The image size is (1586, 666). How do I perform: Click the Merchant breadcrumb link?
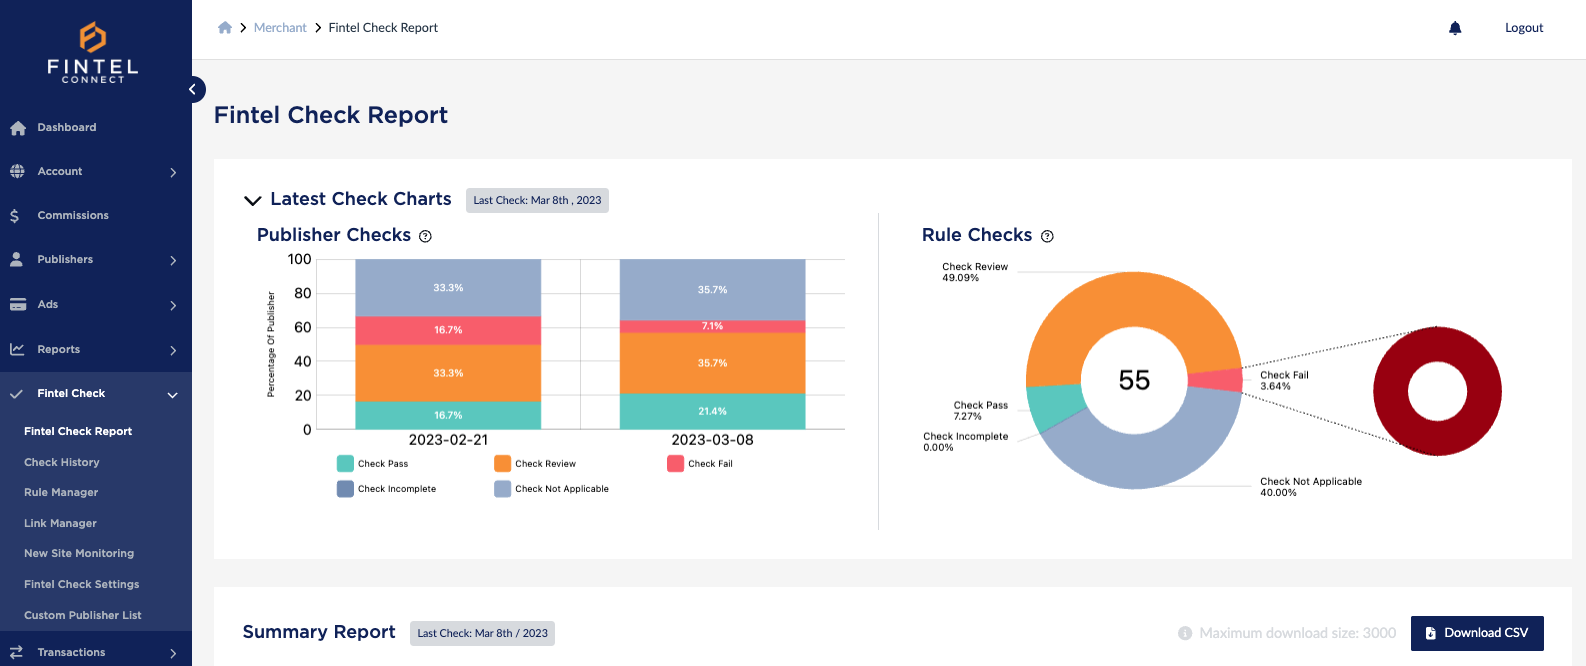(x=280, y=28)
